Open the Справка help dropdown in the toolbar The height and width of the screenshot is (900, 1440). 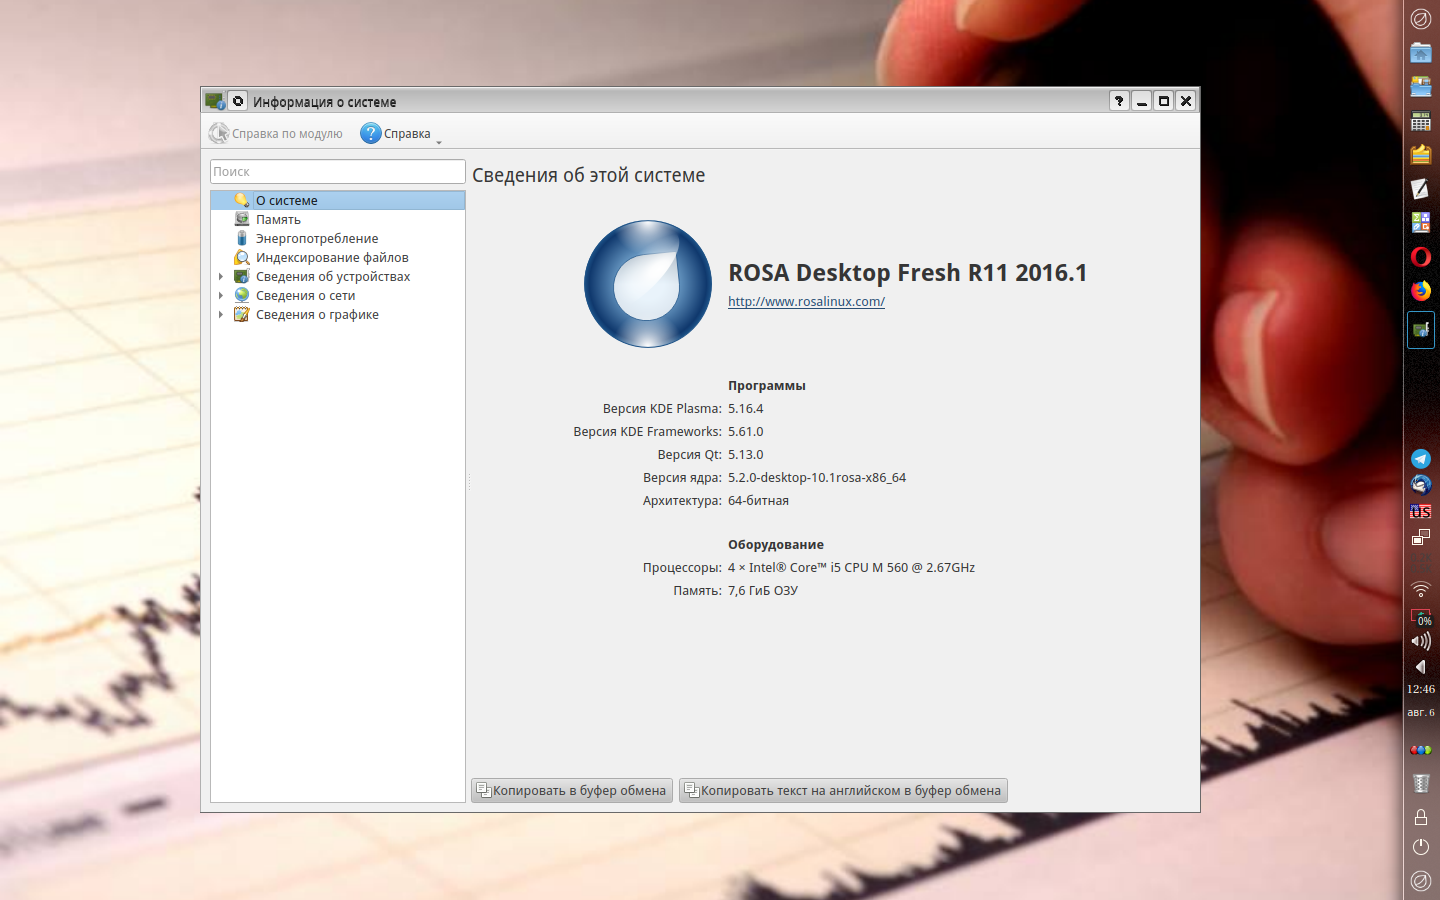pos(401,133)
